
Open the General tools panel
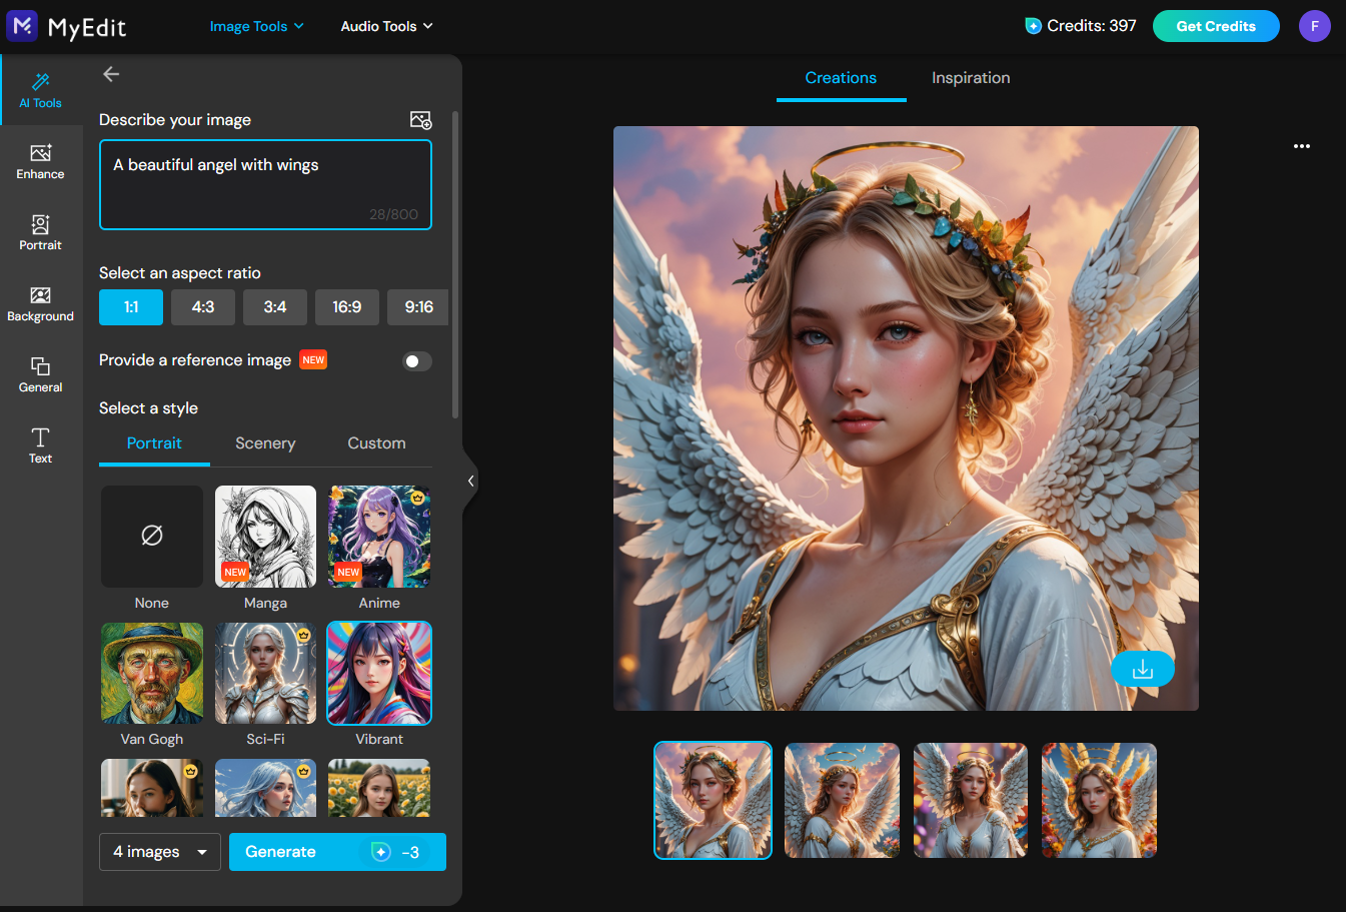click(40, 373)
